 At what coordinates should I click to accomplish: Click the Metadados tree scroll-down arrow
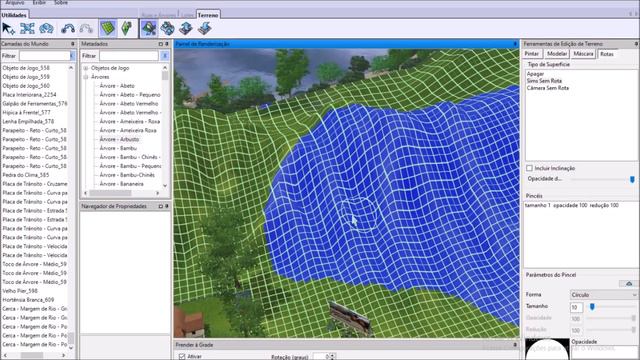point(165,185)
